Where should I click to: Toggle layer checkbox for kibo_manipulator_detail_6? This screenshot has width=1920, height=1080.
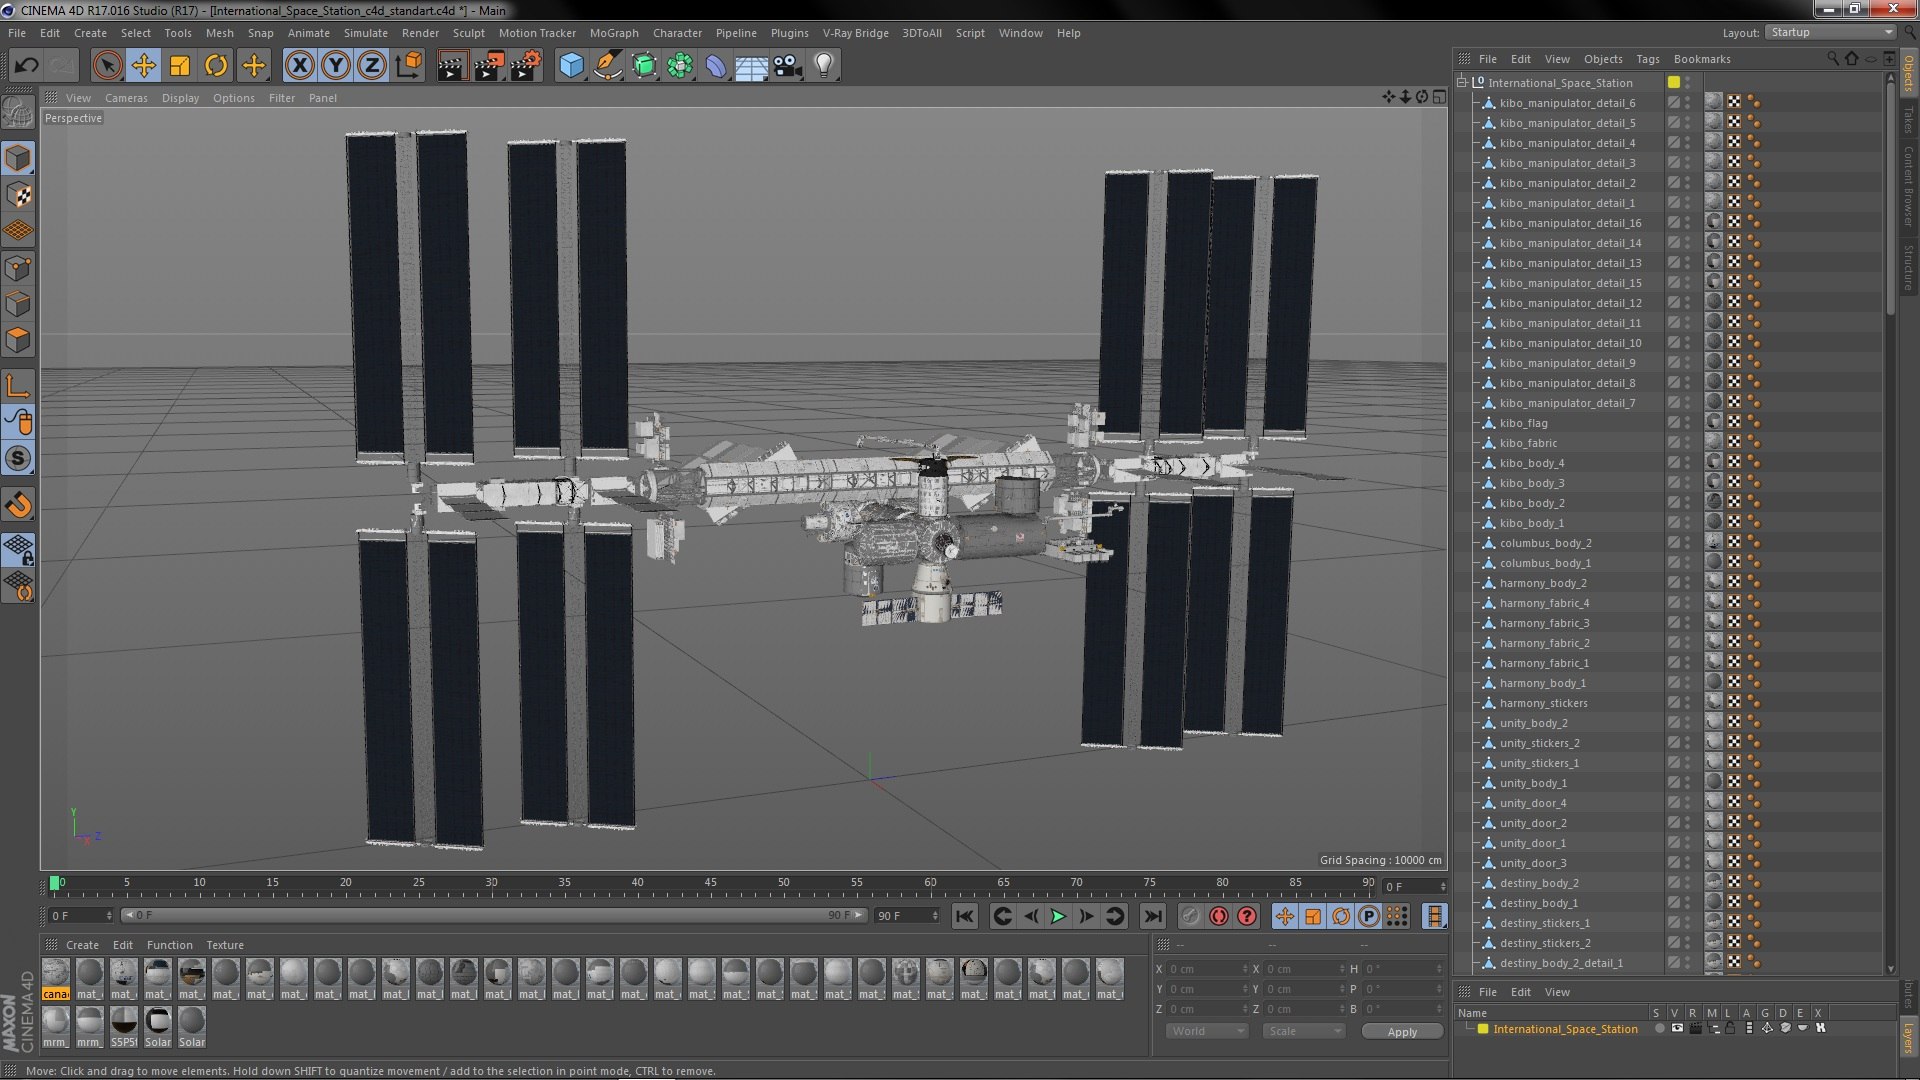[1673, 102]
